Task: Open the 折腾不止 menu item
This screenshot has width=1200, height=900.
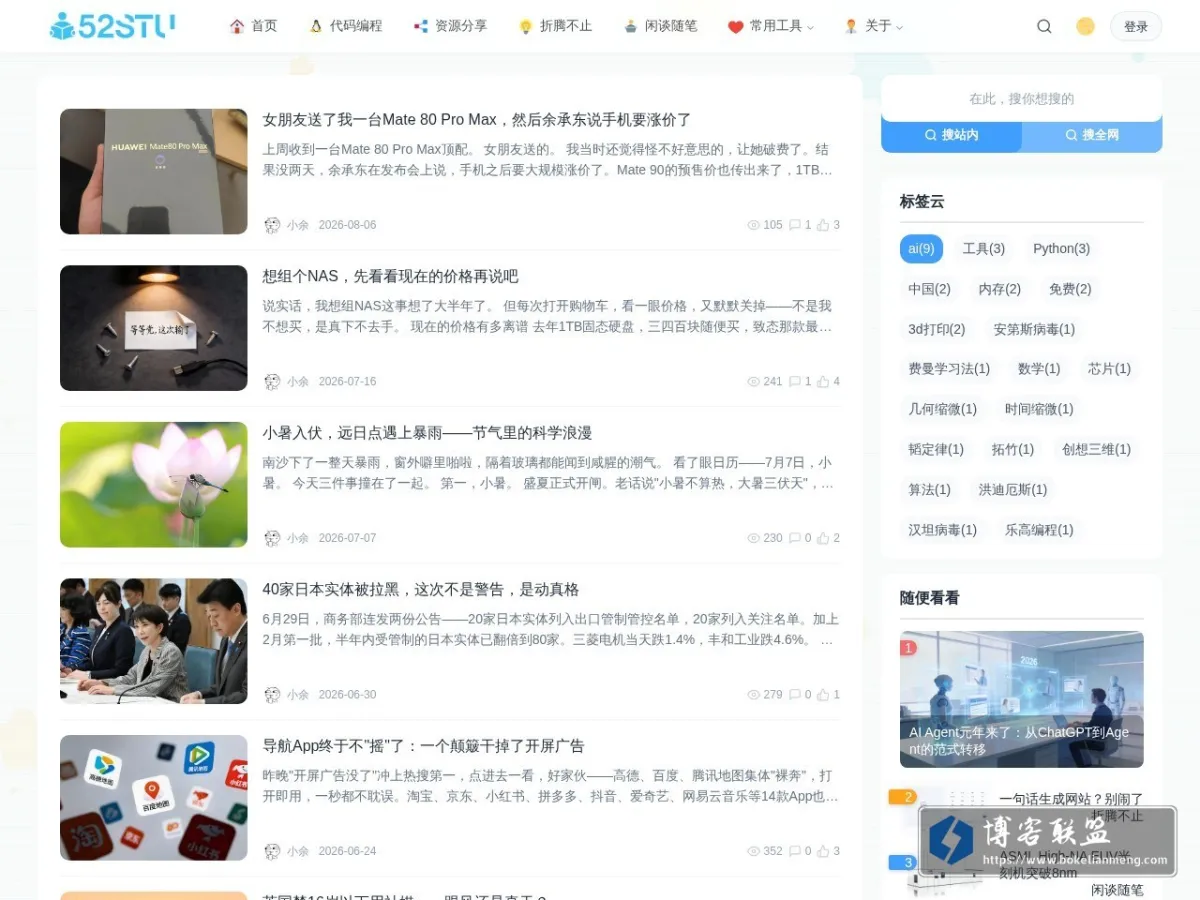Action: pyautogui.click(x=555, y=26)
